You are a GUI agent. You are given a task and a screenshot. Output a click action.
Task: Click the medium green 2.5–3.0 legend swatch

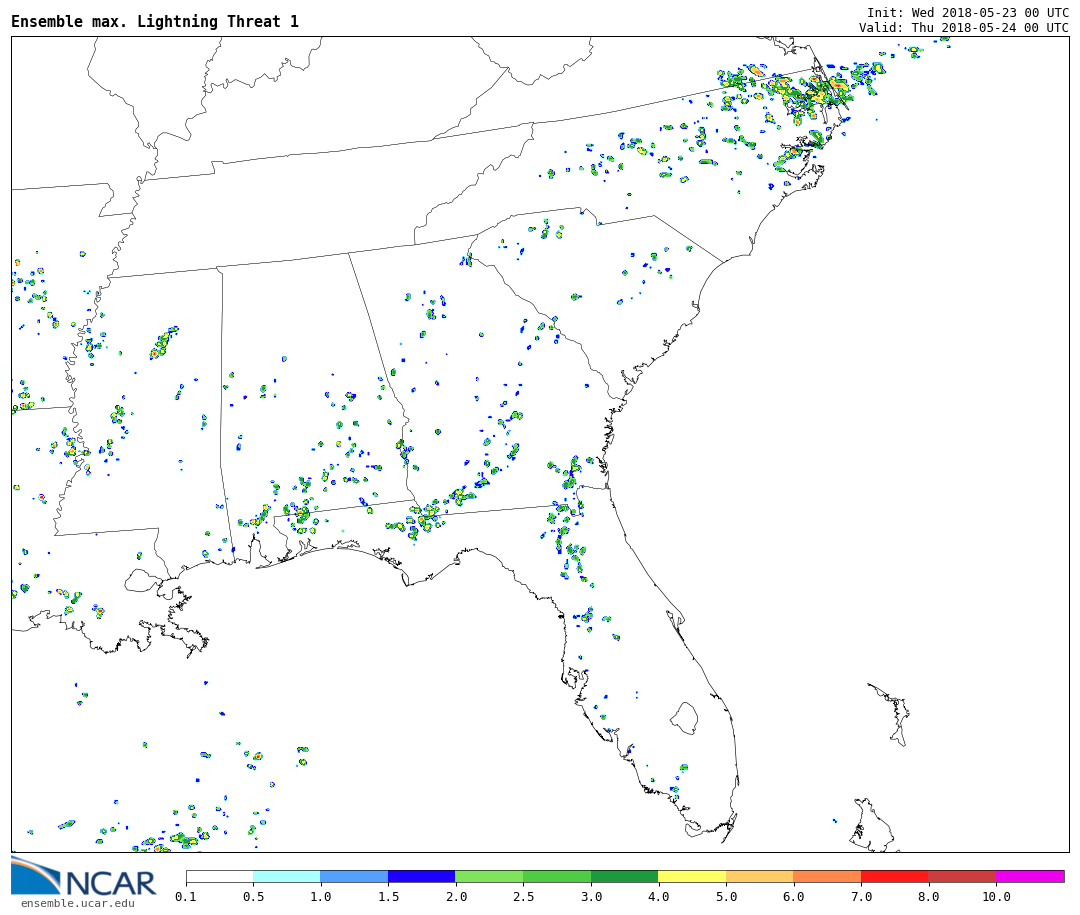tap(556, 877)
